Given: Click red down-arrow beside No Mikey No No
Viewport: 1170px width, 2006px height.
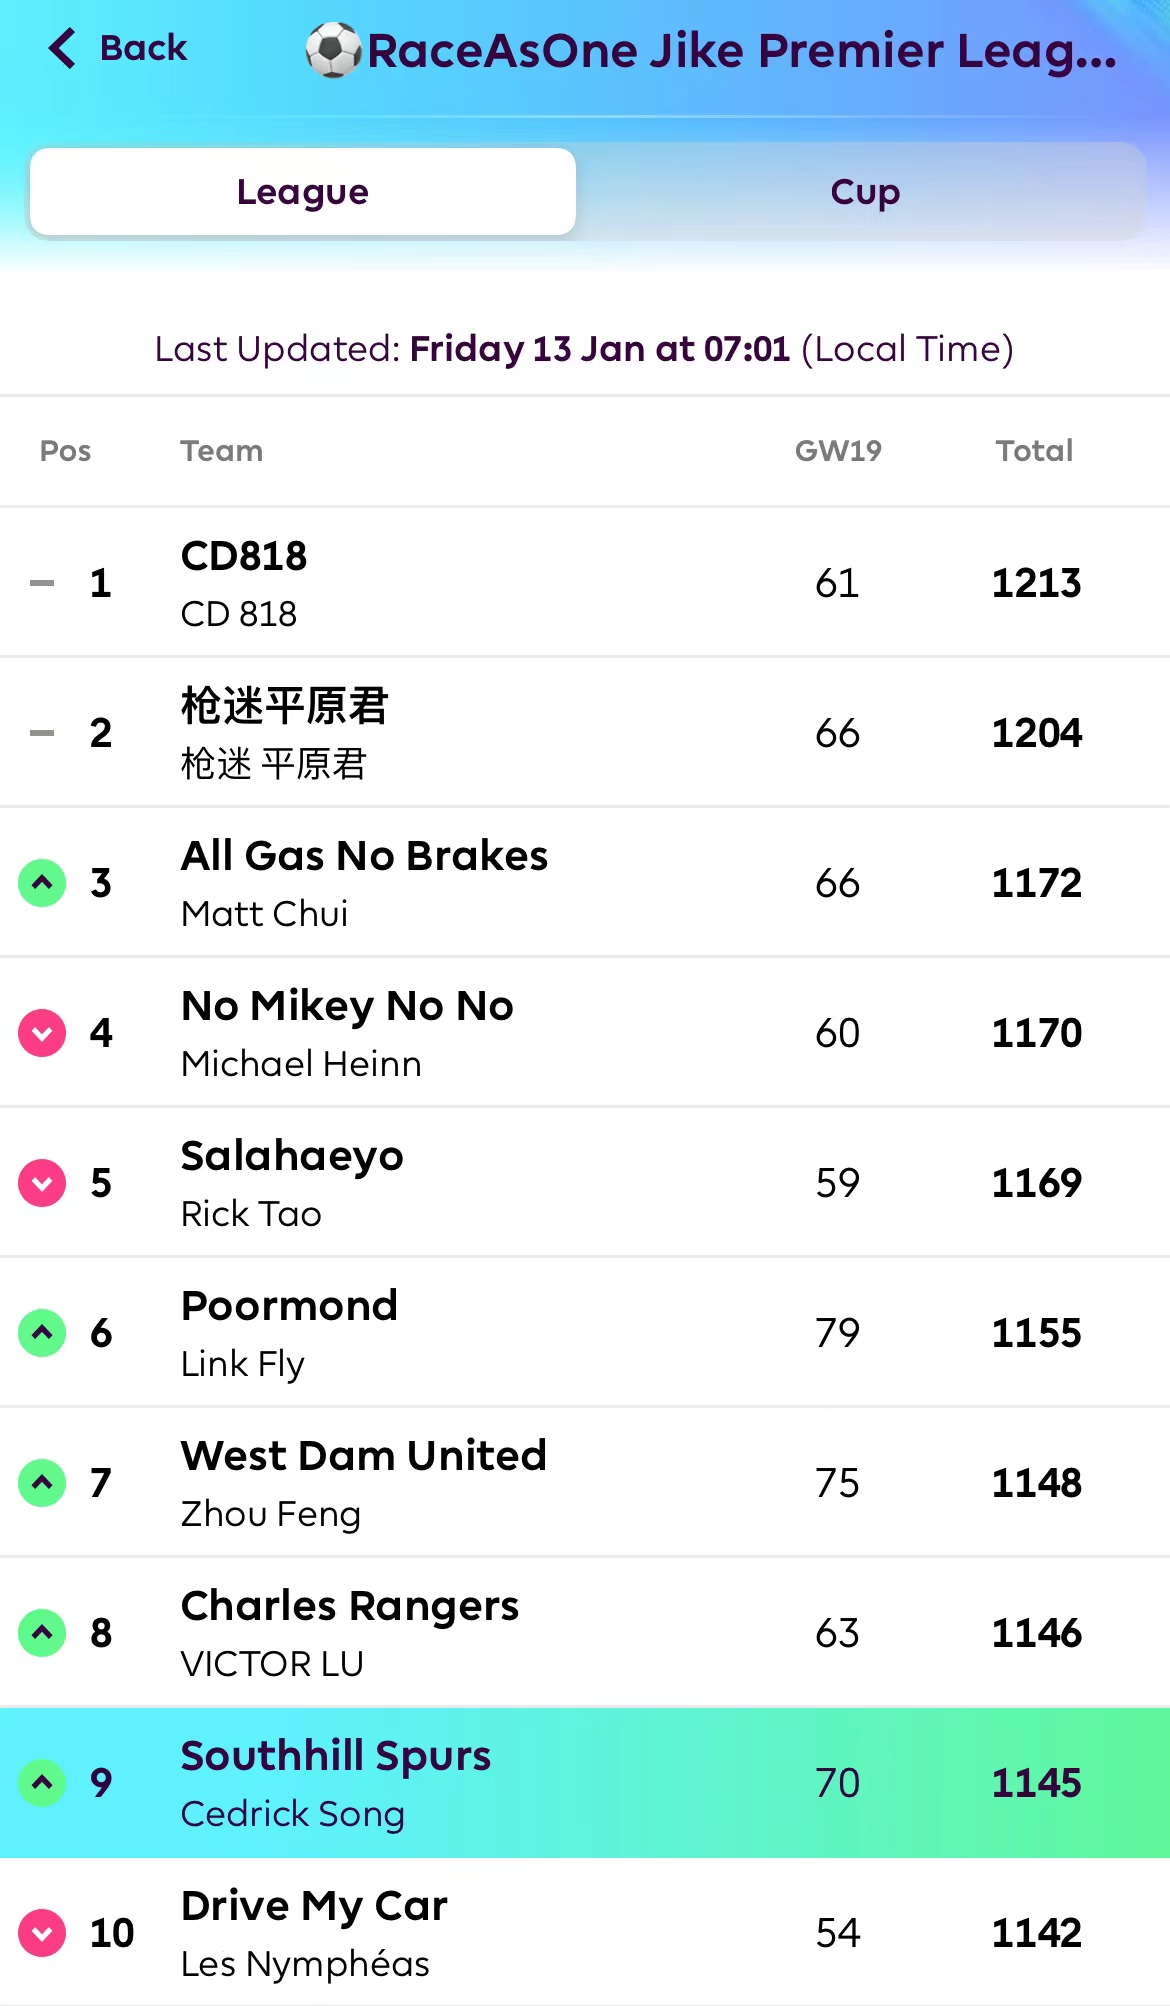Looking at the screenshot, I should click(x=42, y=1033).
